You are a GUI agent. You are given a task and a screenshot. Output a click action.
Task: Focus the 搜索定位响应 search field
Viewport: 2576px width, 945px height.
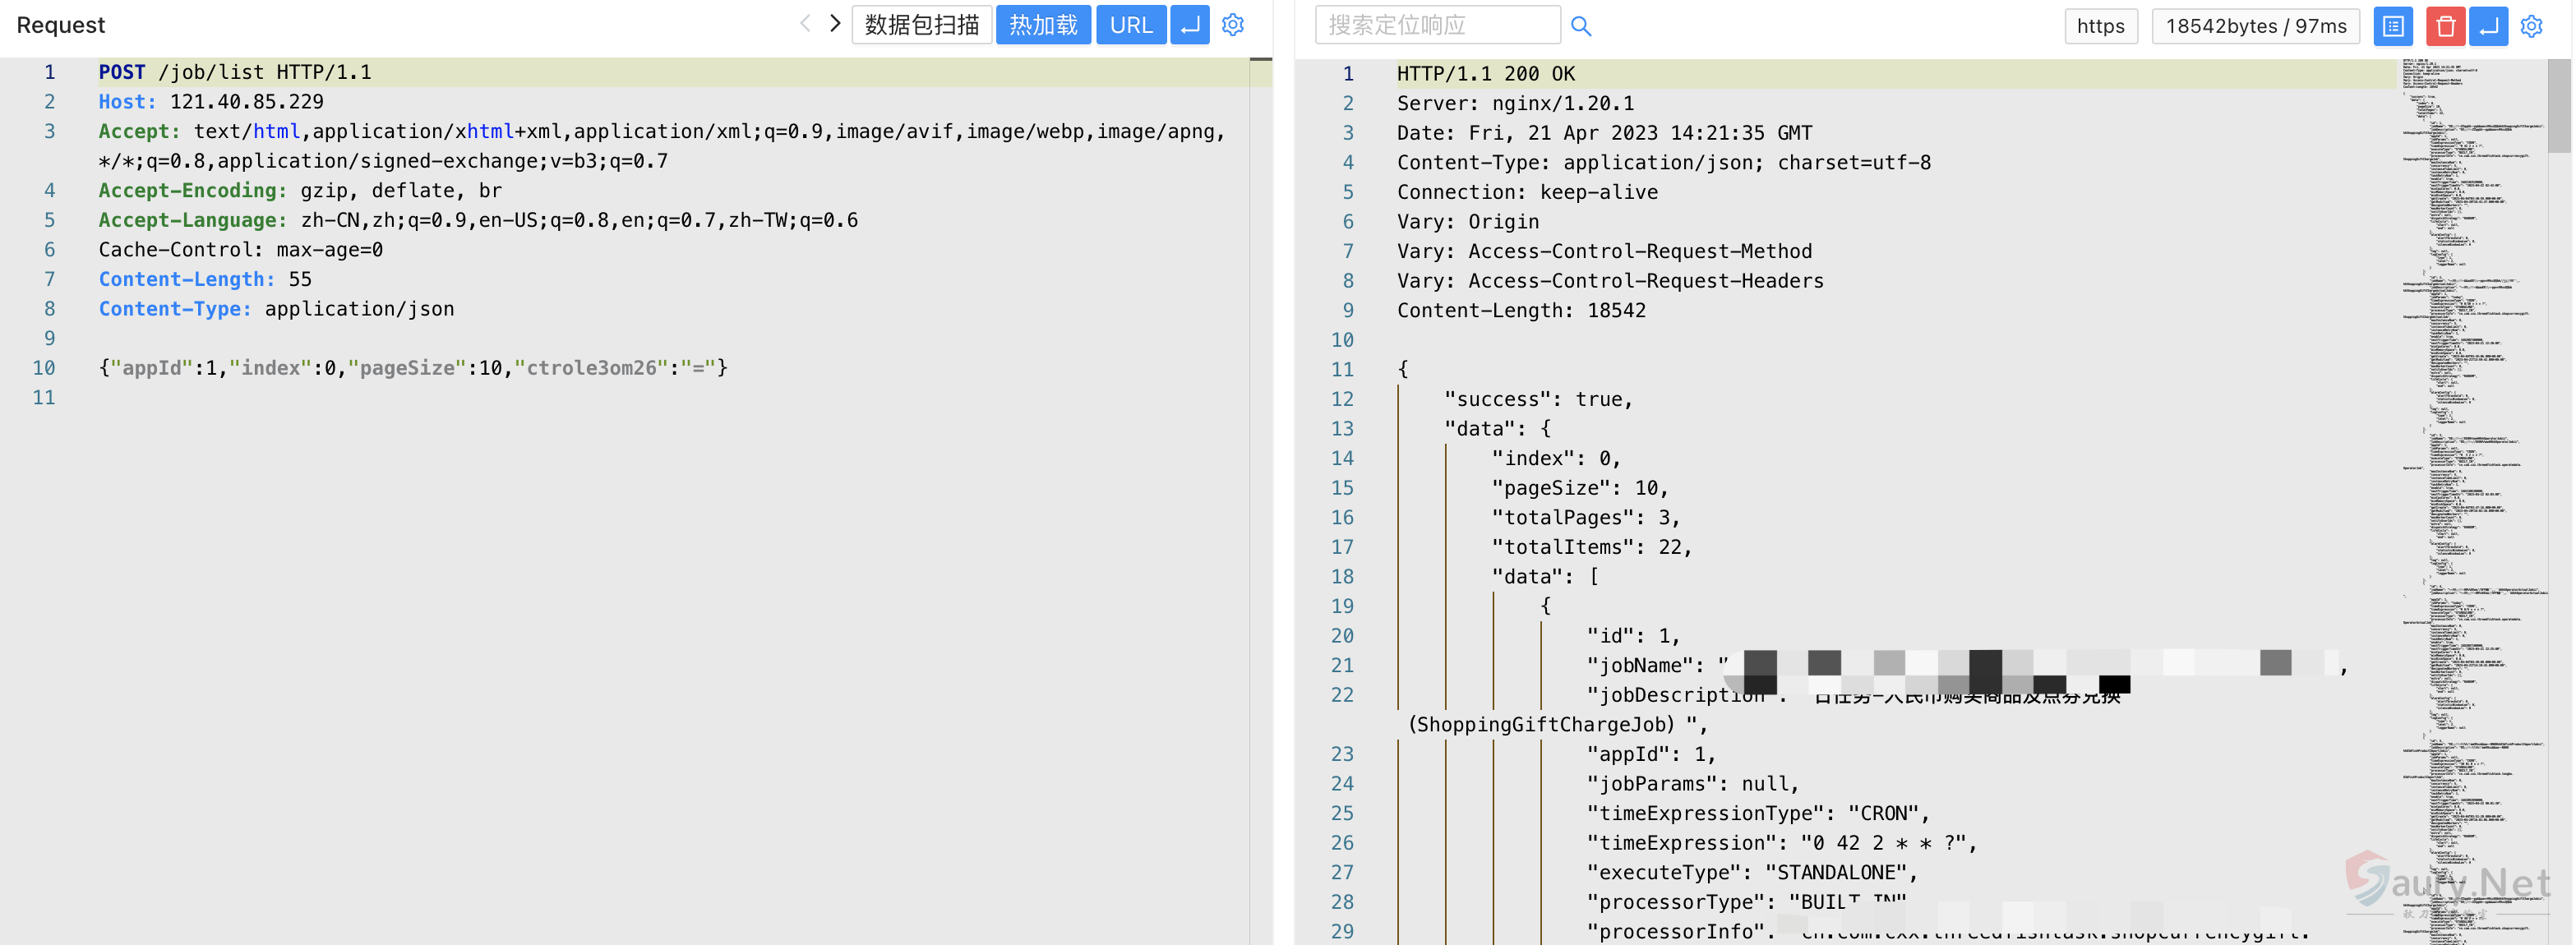pos(1436,25)
